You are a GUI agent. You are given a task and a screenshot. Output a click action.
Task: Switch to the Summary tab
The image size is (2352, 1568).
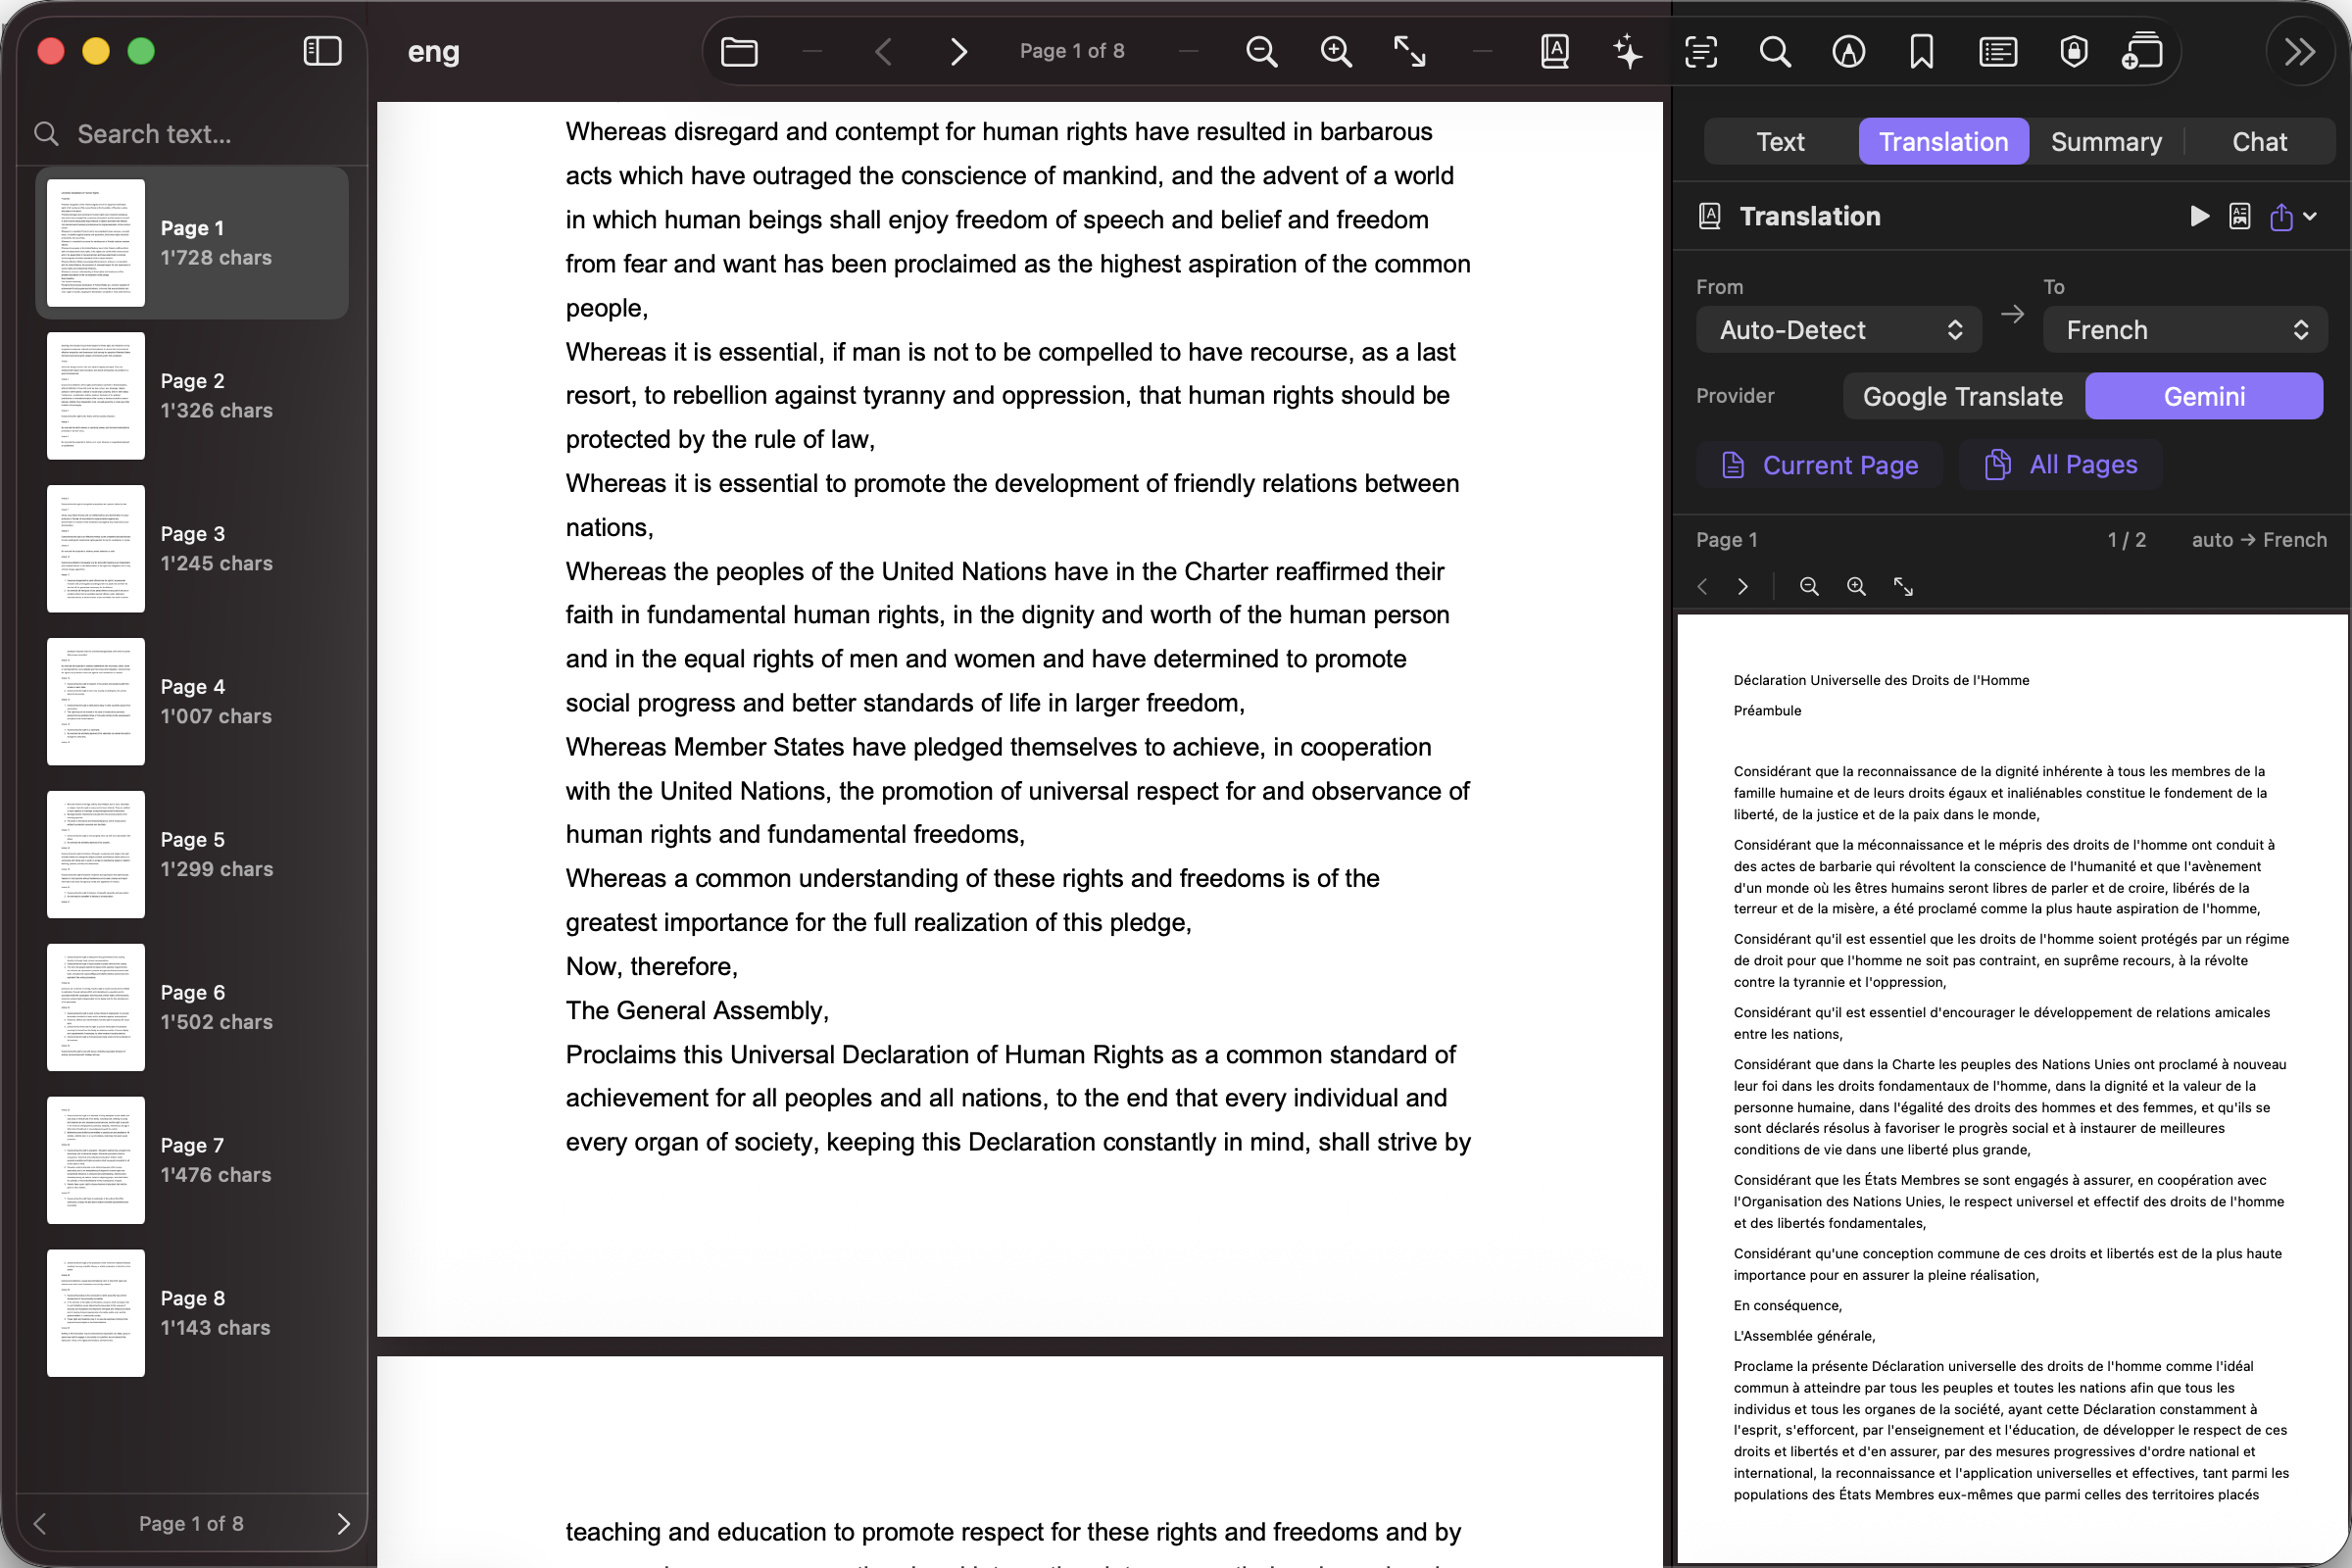2105,141
